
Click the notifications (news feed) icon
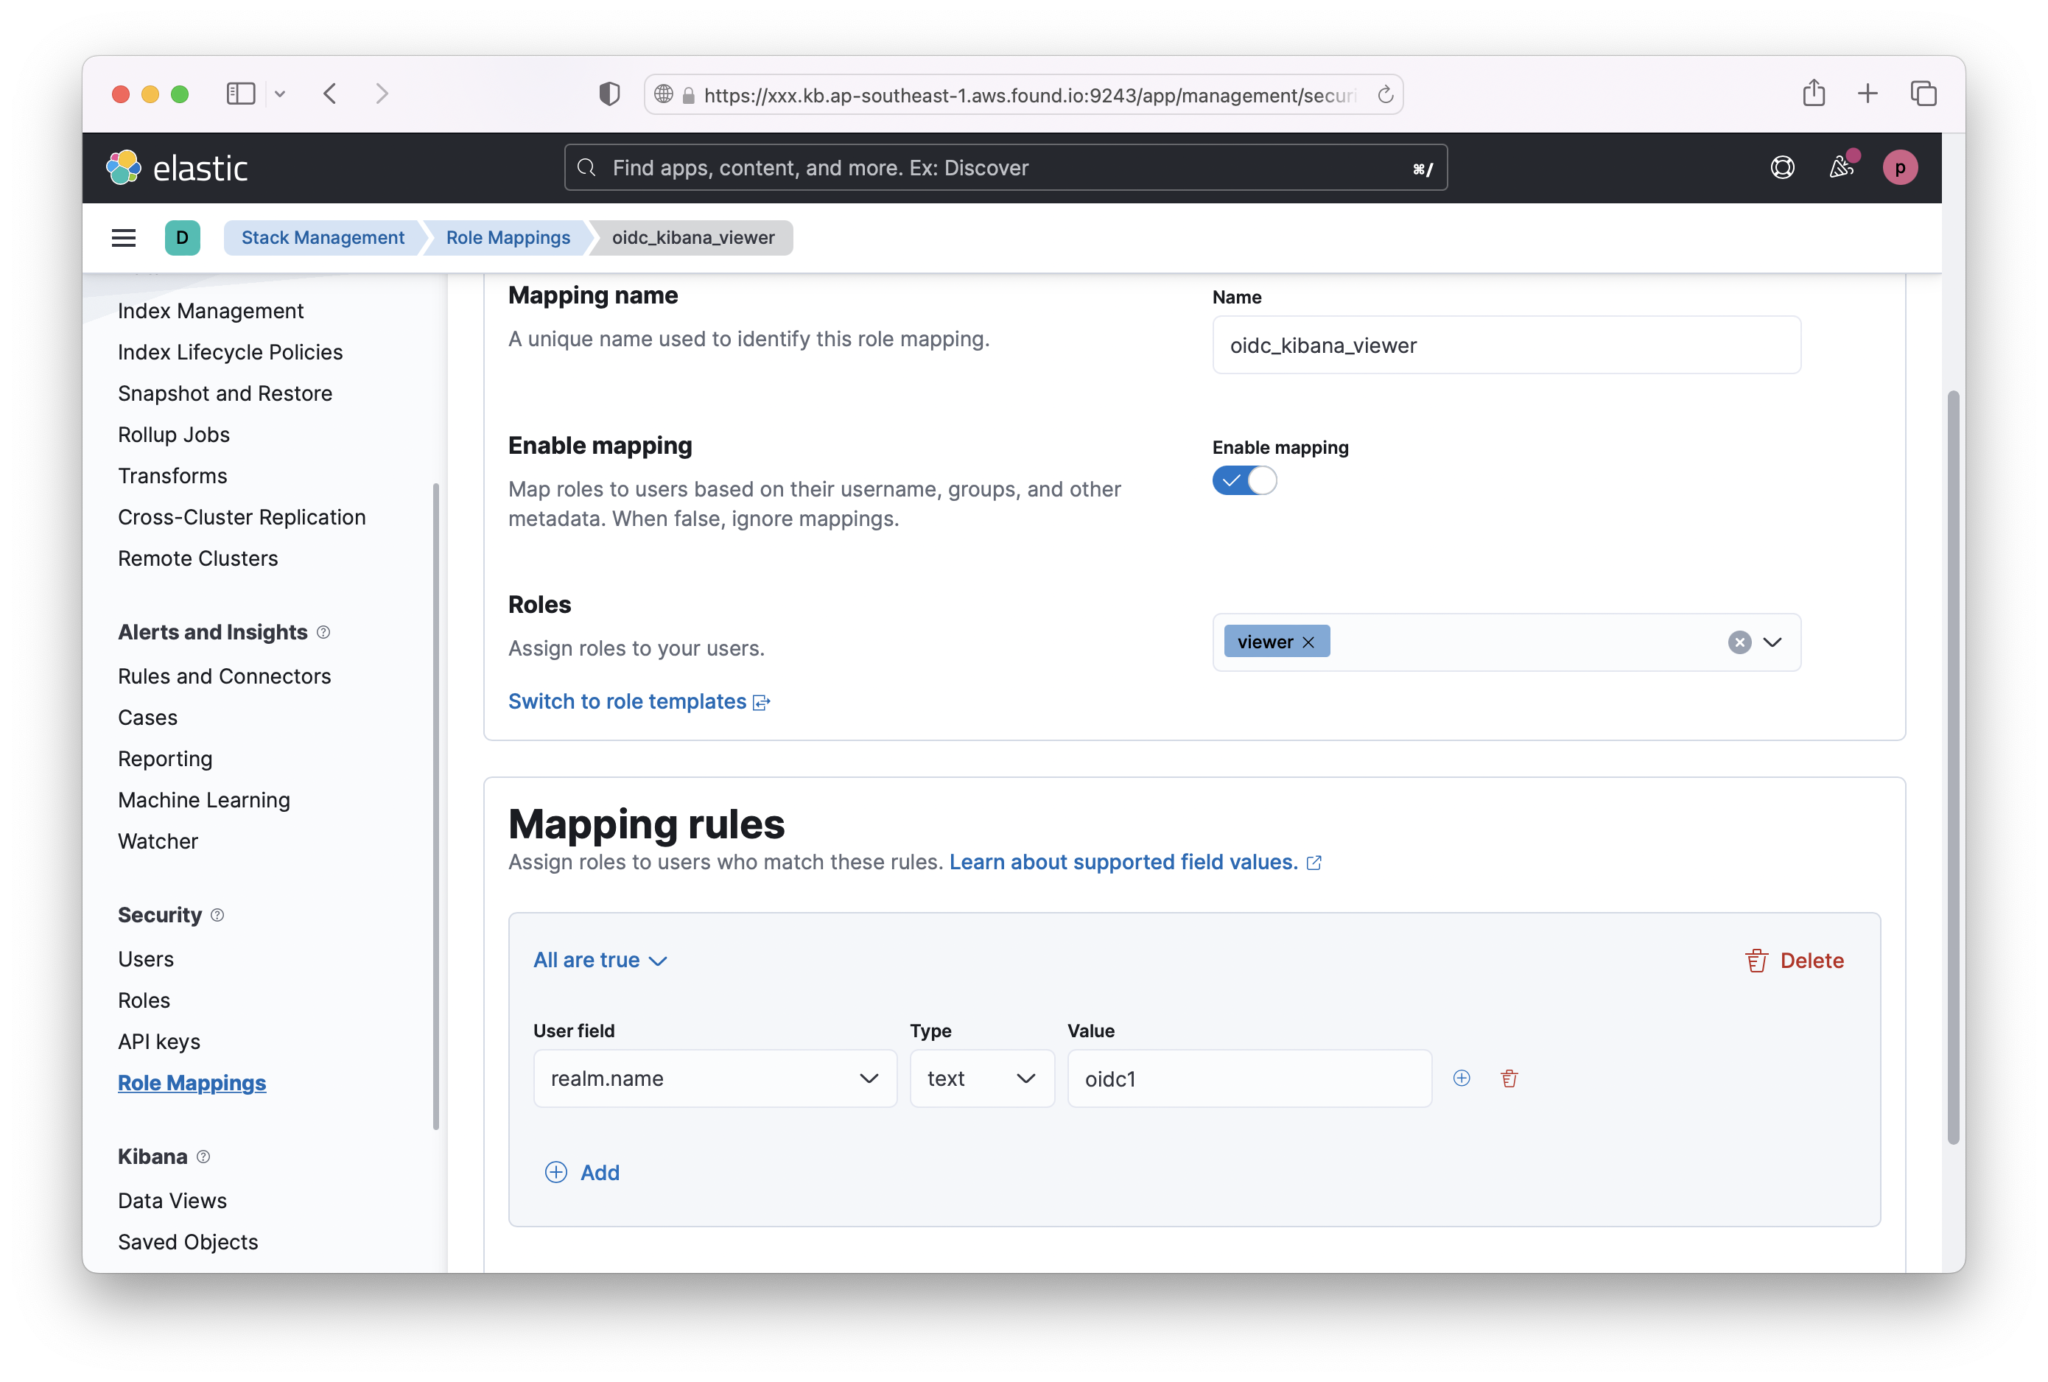[1841, 167]
